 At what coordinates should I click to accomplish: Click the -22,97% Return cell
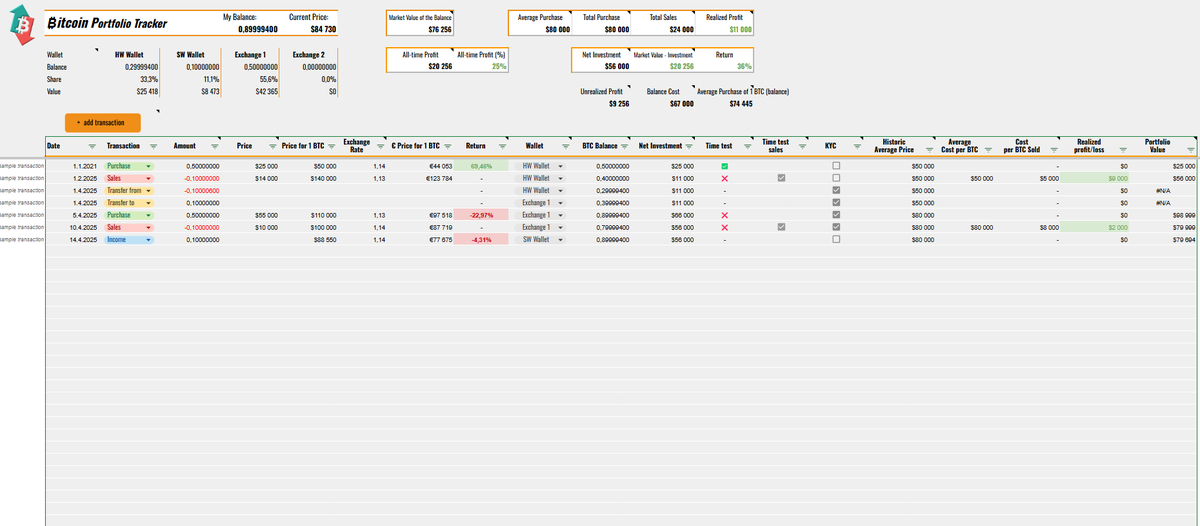point(482,215)
